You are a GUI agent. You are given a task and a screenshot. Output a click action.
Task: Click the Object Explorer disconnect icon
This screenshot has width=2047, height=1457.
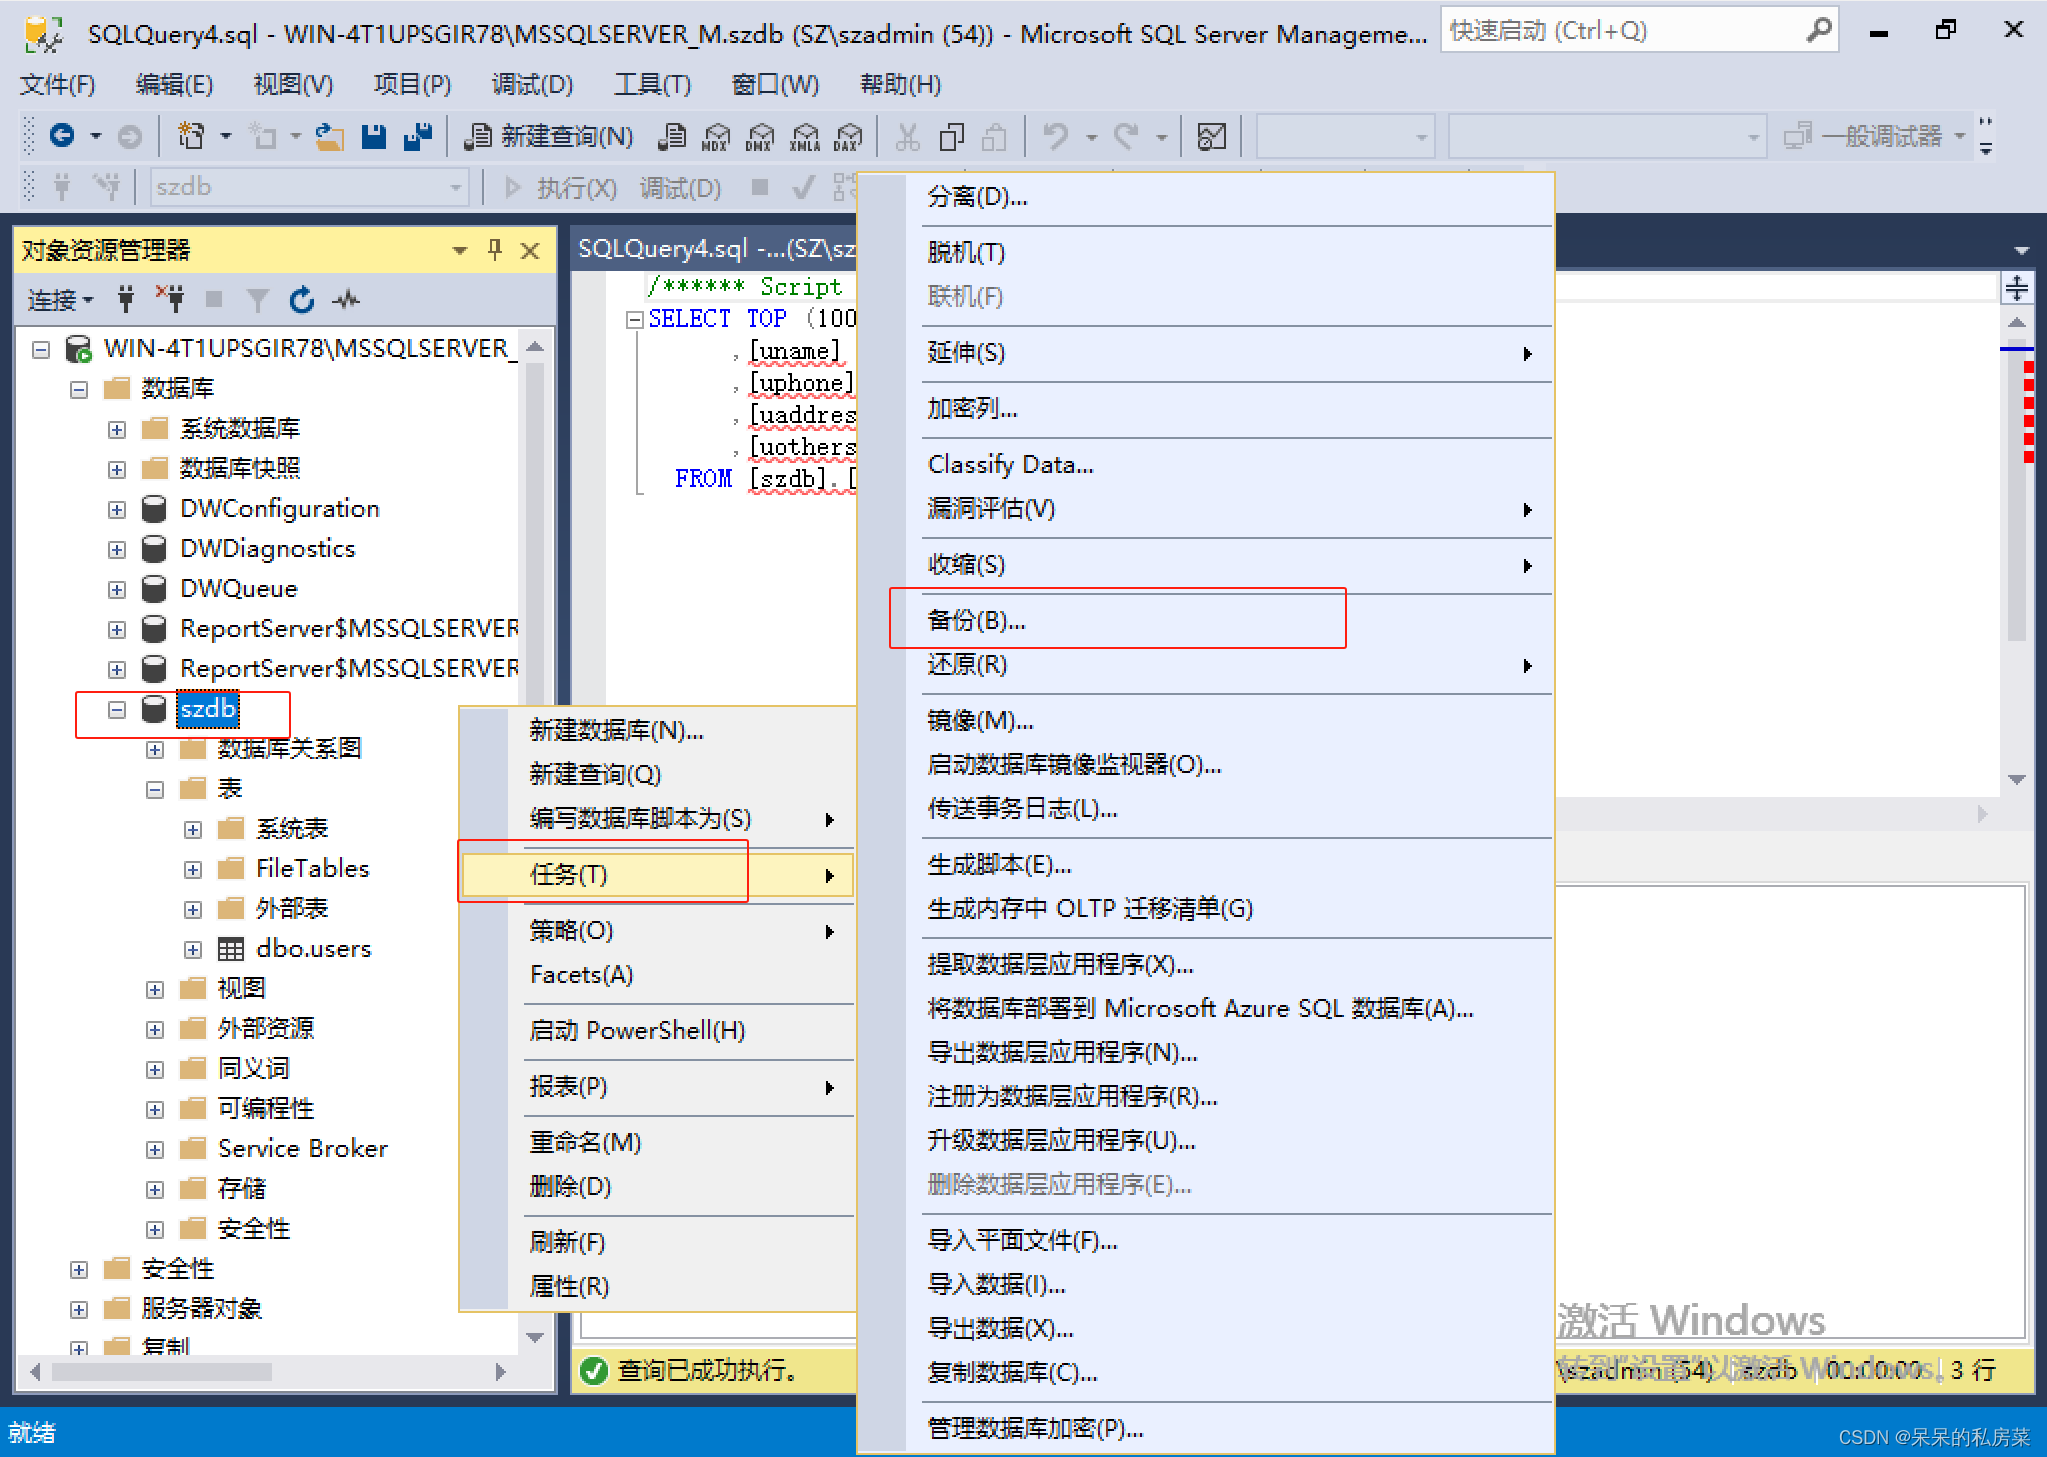click(x=170, y=298)
